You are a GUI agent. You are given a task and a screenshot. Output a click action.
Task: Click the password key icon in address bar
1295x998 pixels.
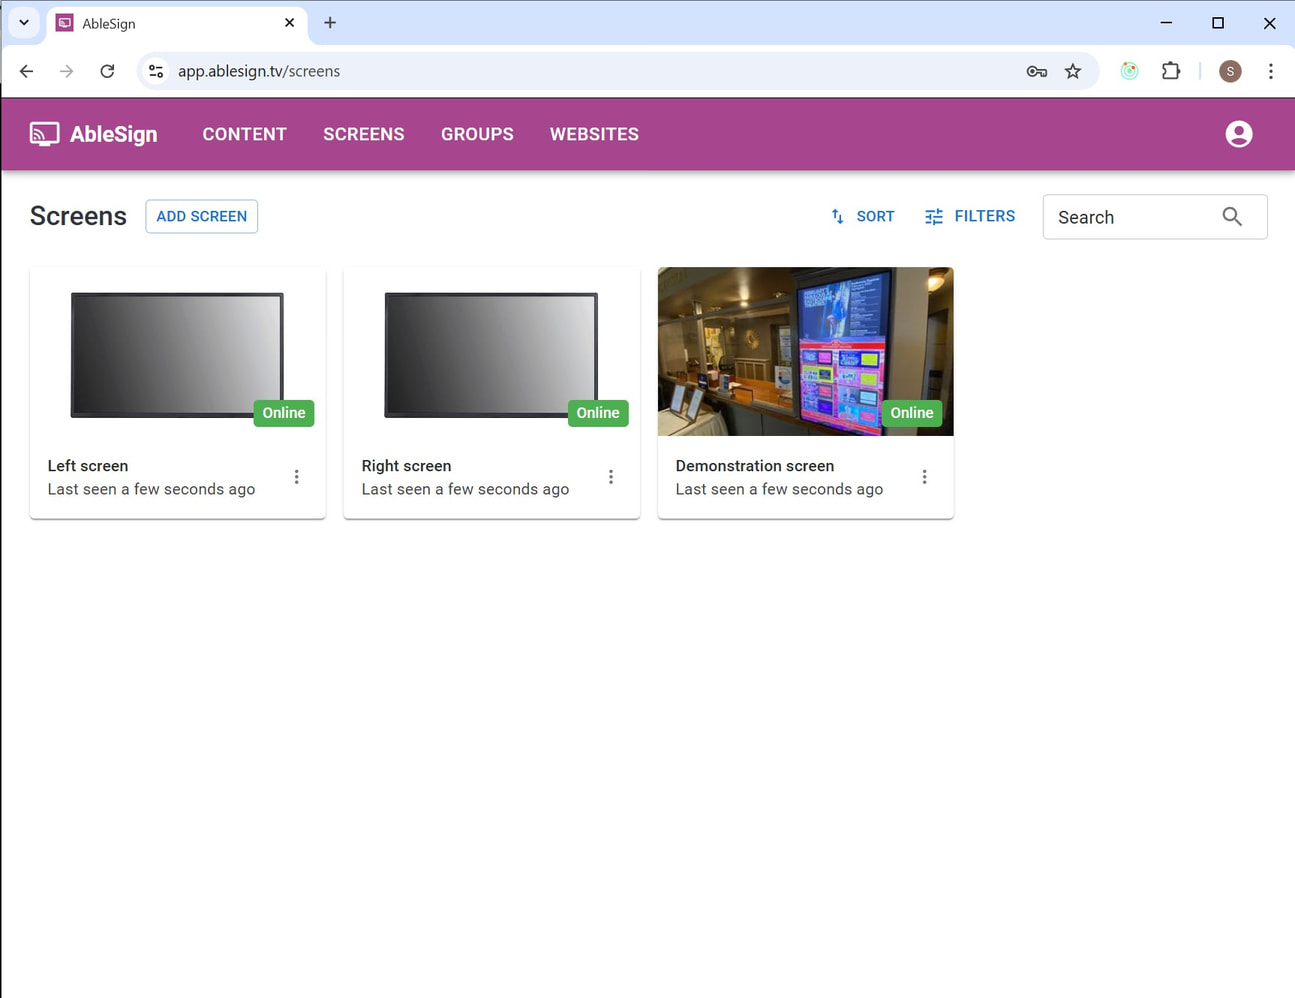[x=1036, y=71]
